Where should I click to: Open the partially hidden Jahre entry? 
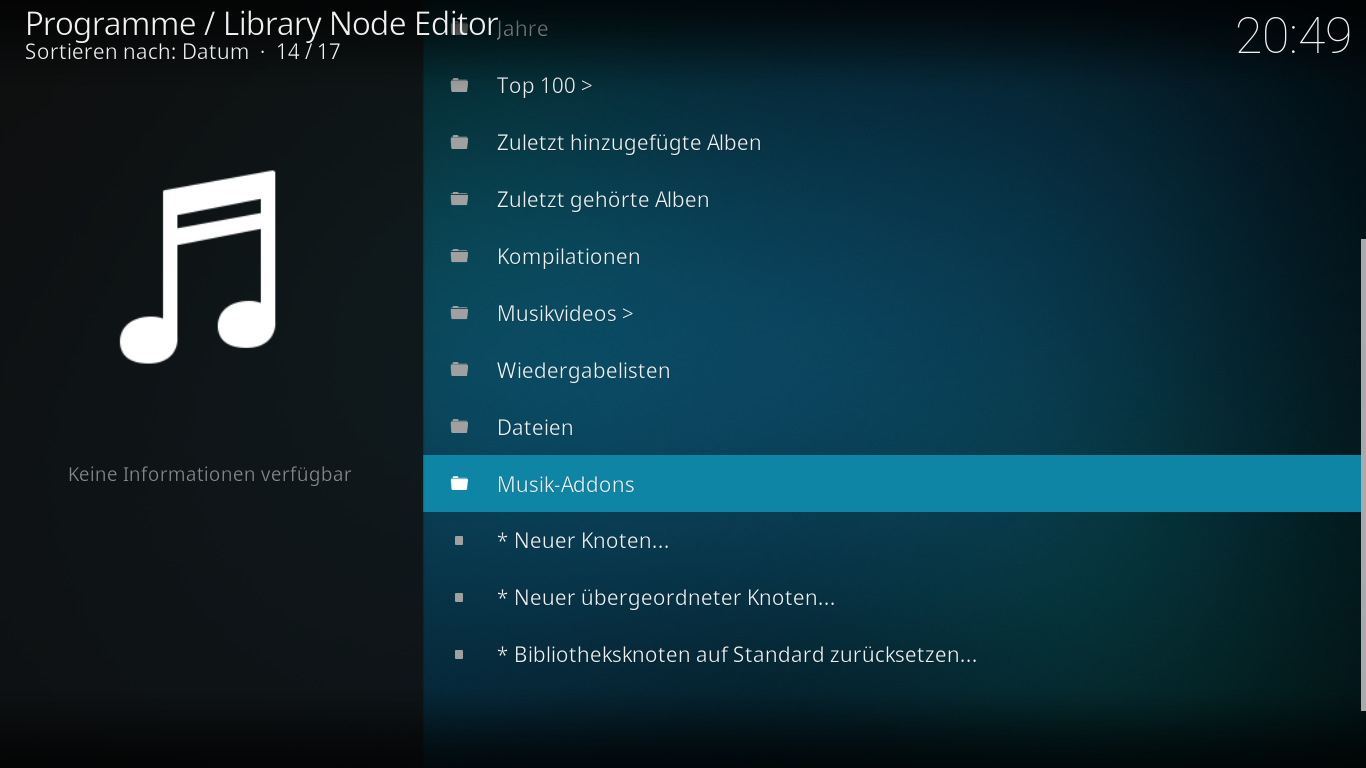click(522, 28)
